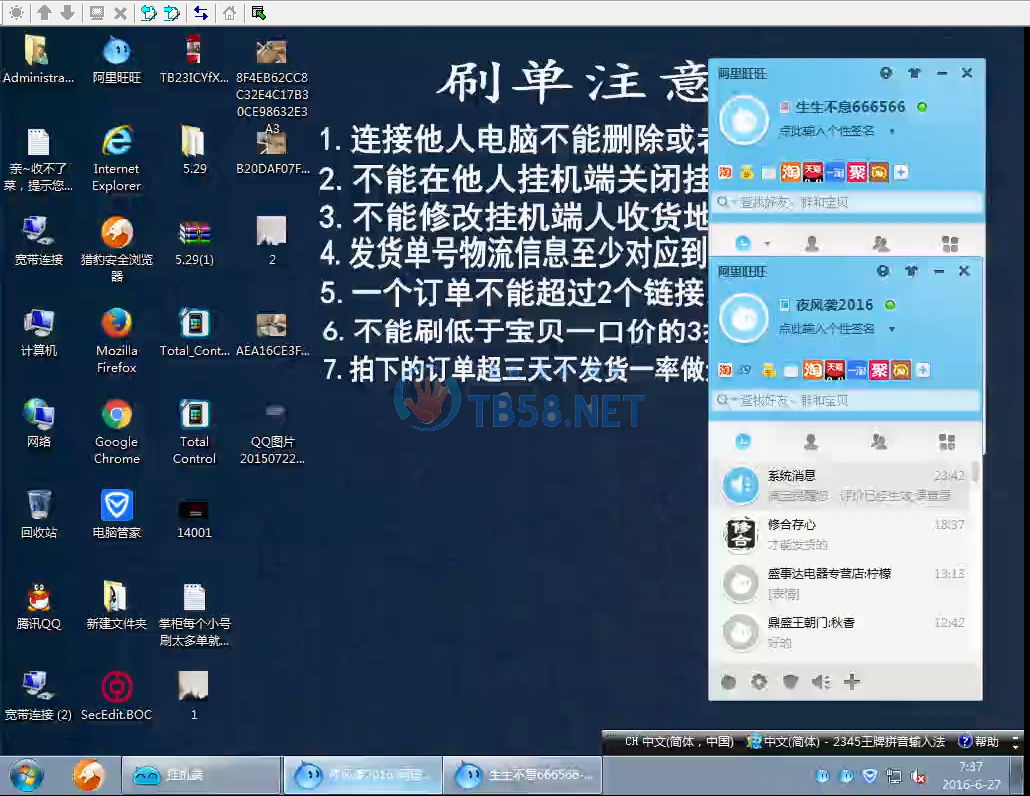Open the 聚 app icon in 生生不息666566 window
1030x796 pixels.
point(857,172)
